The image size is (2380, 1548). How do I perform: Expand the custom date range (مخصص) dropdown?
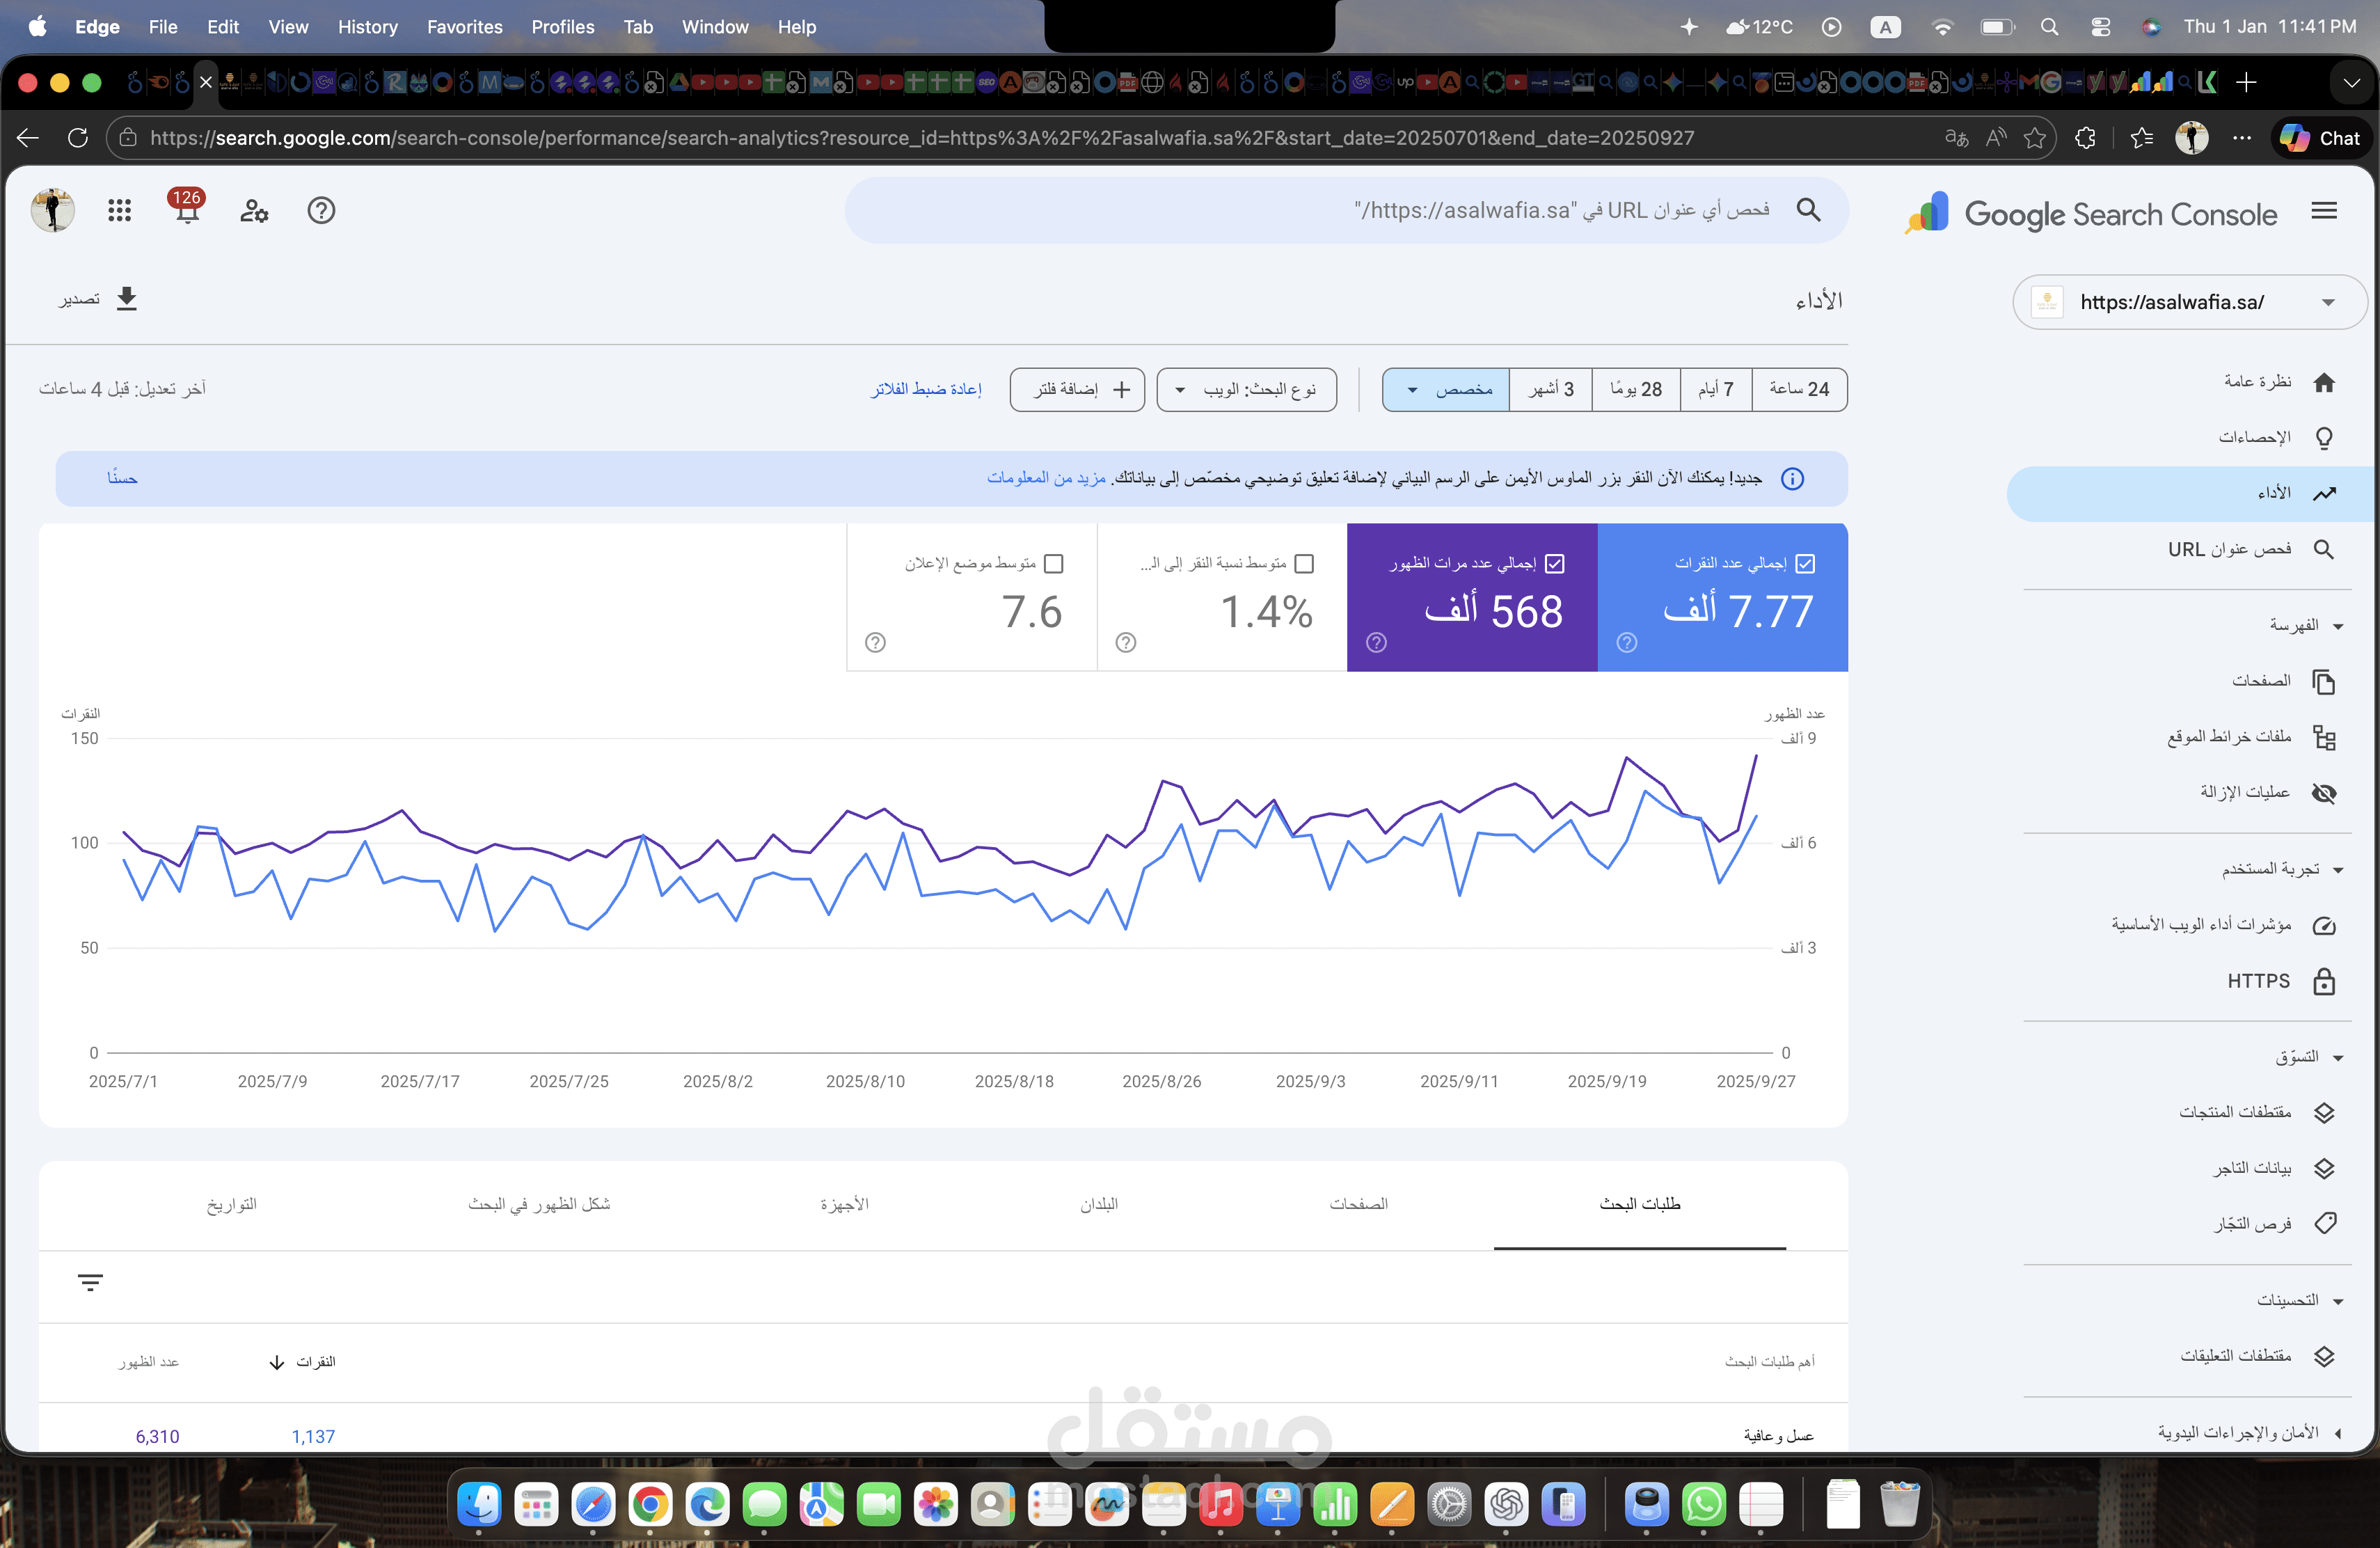(1443, 389)
